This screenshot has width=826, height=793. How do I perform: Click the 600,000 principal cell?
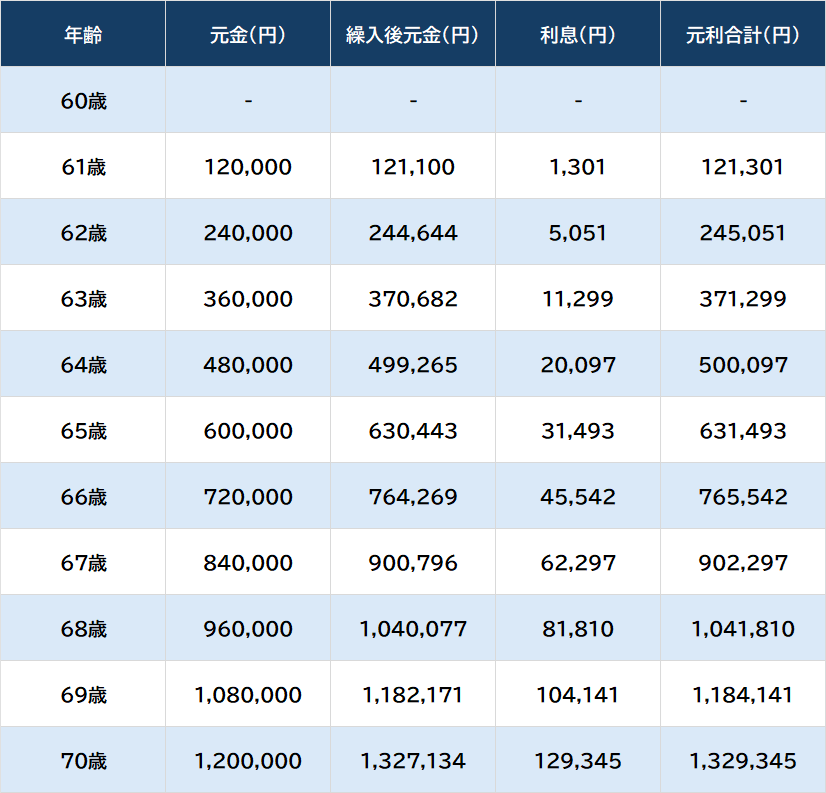coord(248,431)
